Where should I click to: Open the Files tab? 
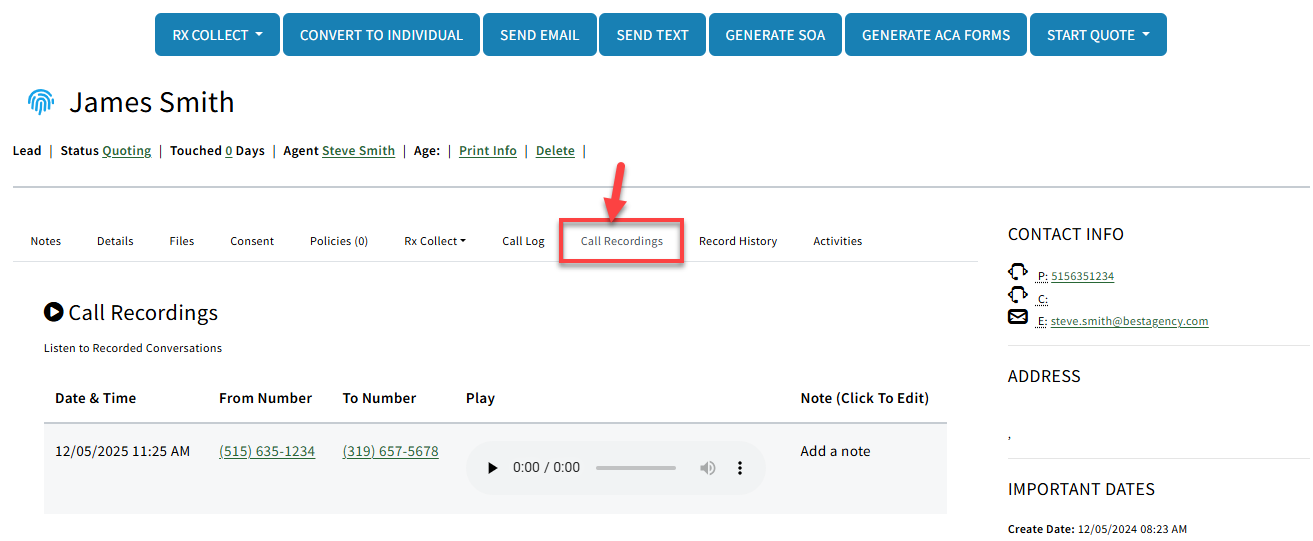(182, 241)
